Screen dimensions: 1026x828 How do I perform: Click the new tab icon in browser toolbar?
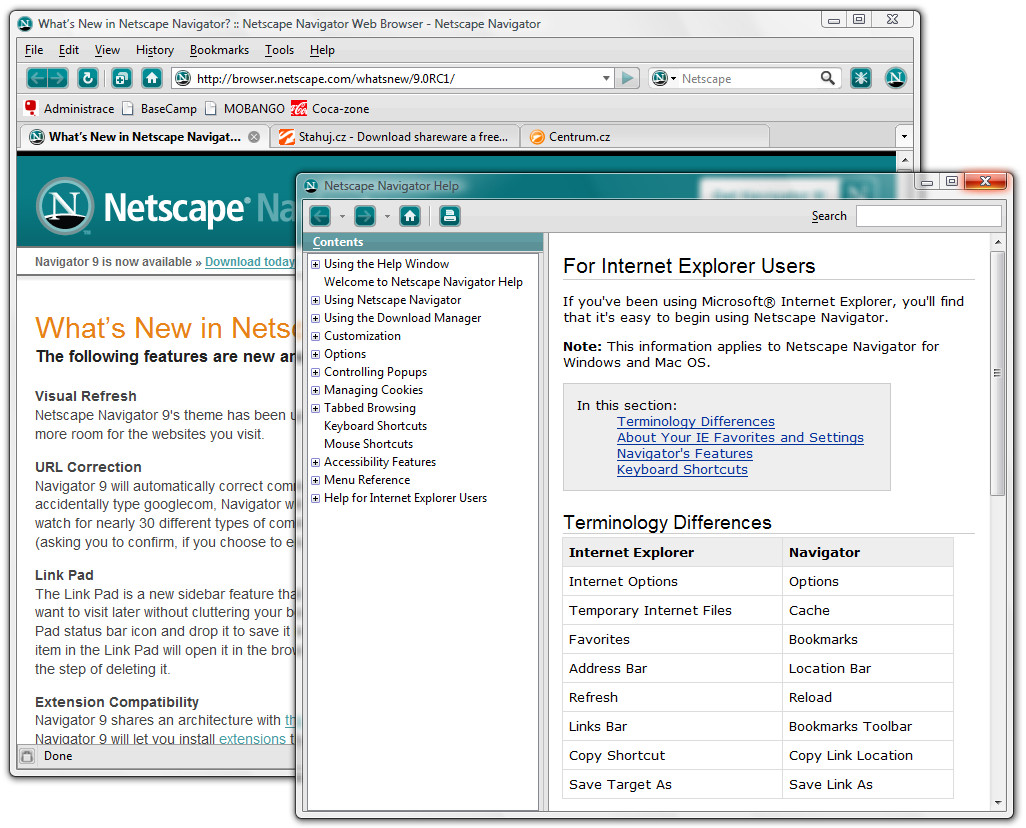(x=121, y=79)
